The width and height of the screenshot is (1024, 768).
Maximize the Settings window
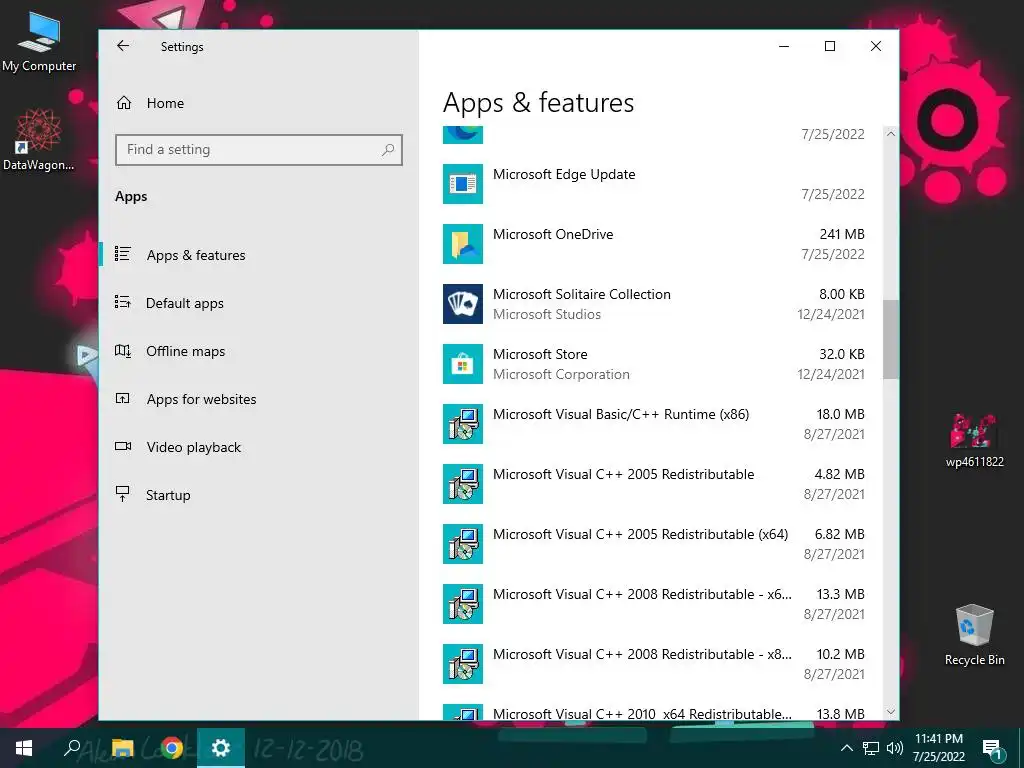click(830, 46)
